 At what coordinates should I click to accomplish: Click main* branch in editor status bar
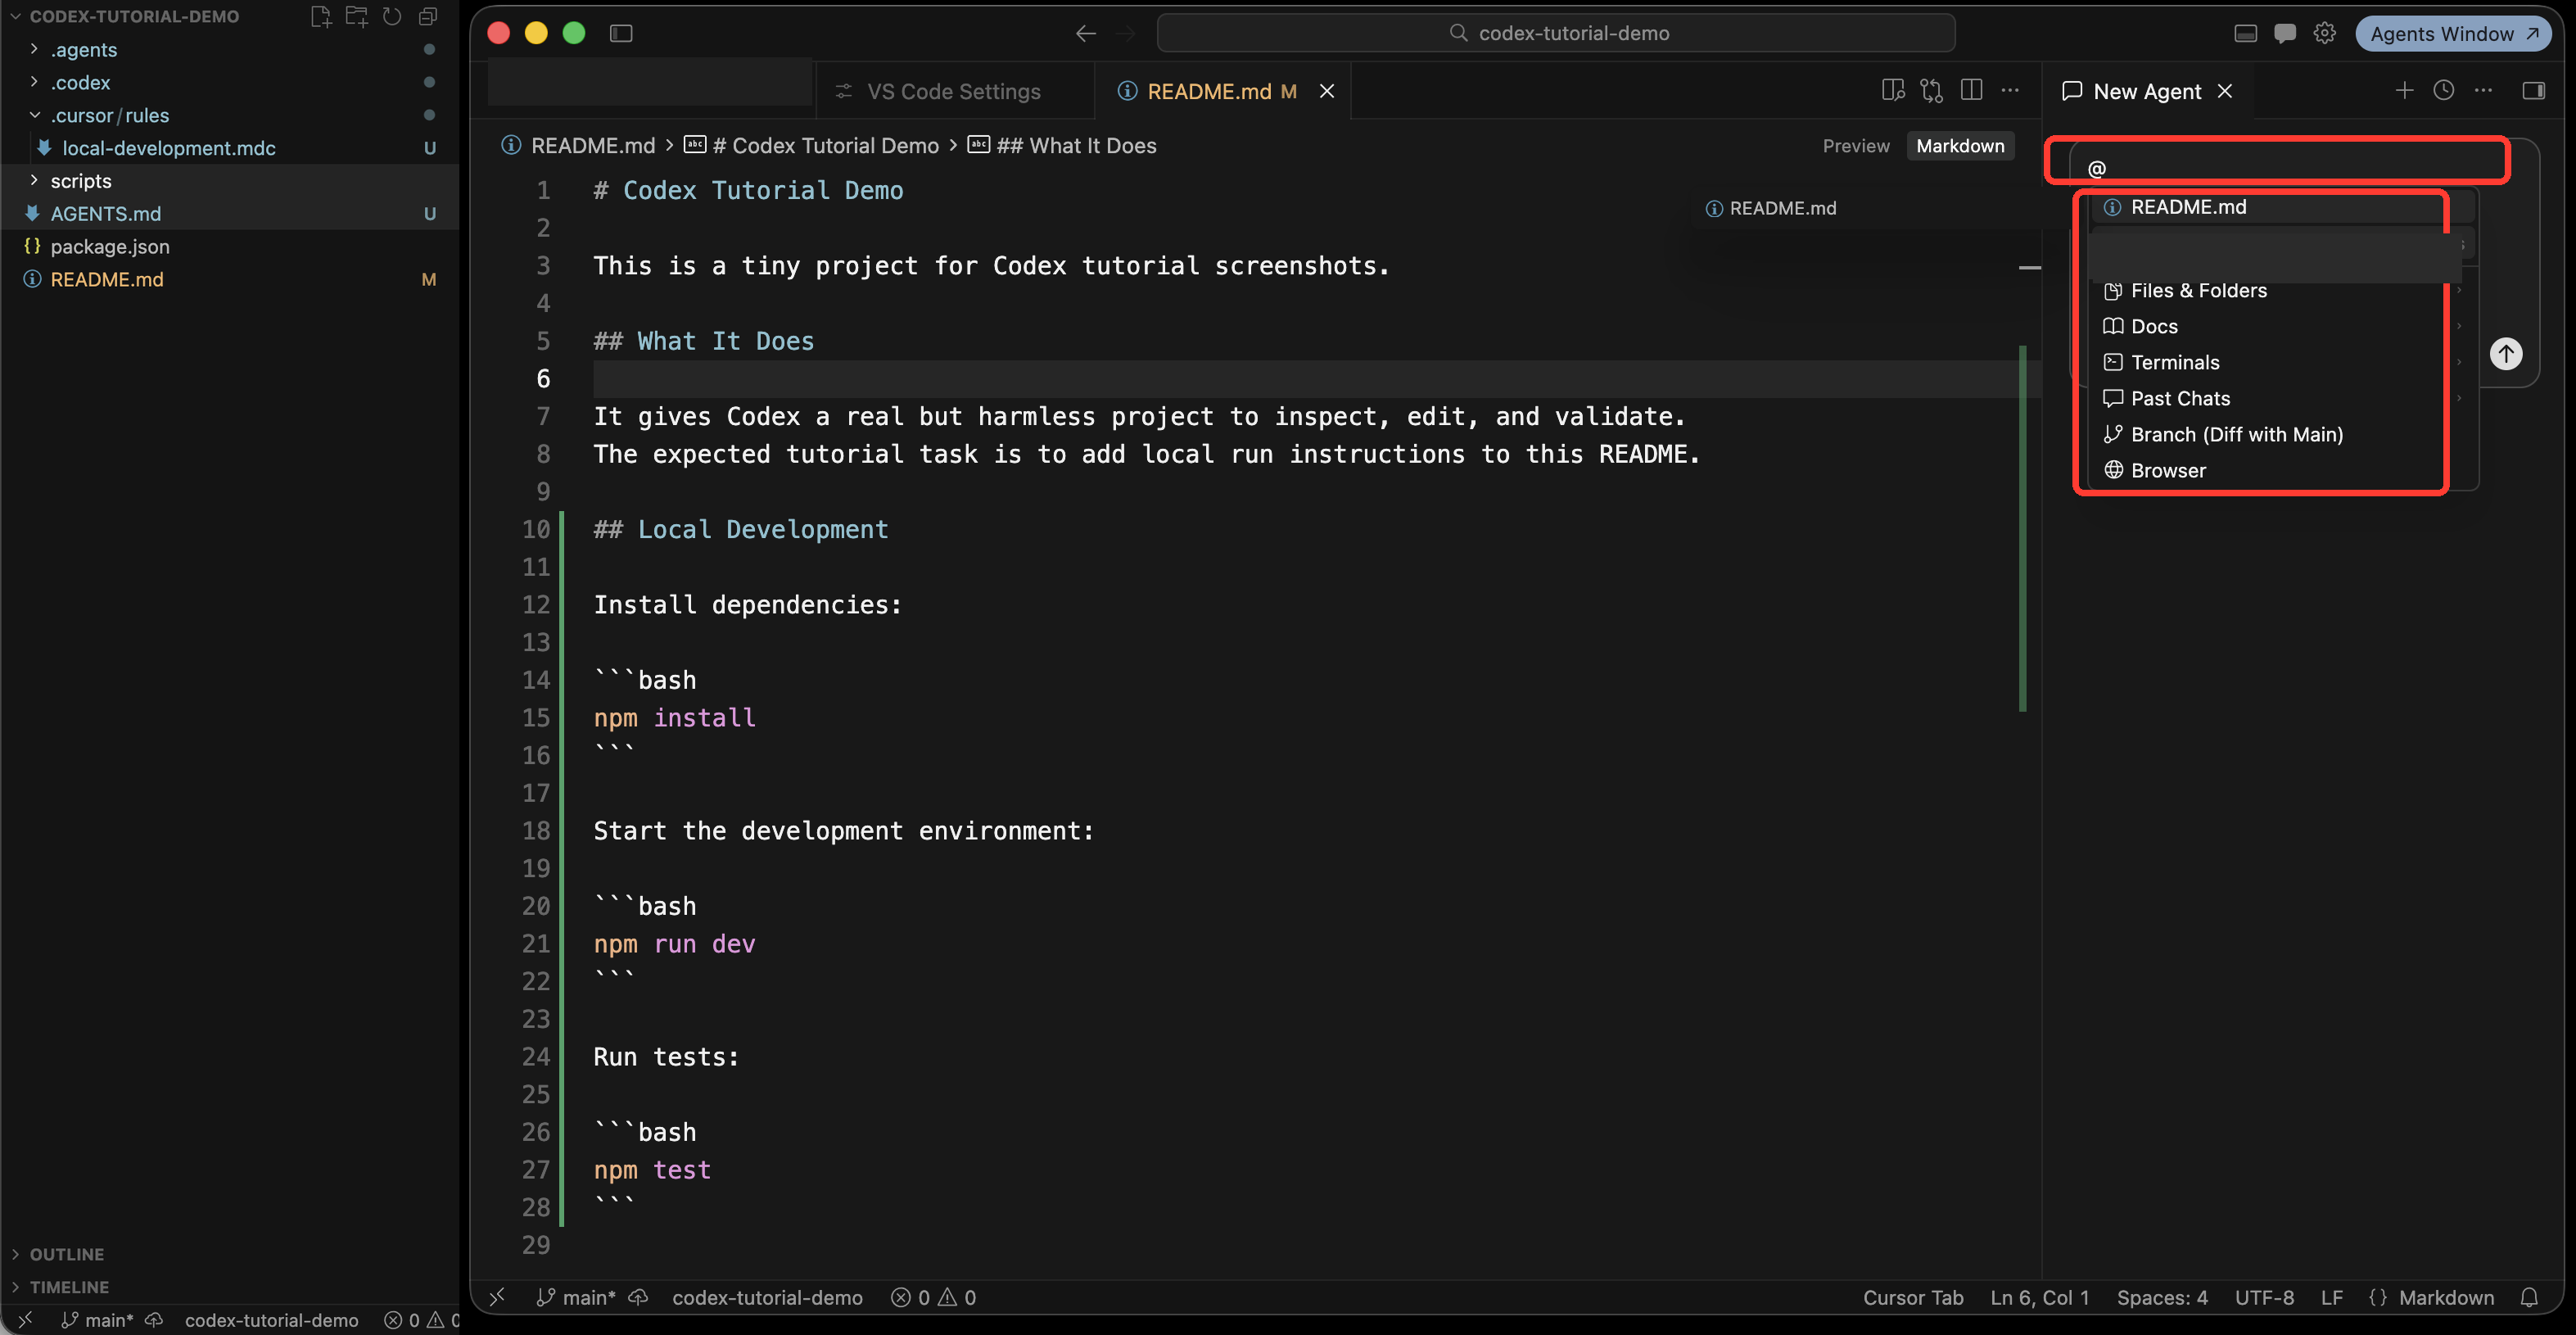pyautogui.click(x=577, y=1297)
